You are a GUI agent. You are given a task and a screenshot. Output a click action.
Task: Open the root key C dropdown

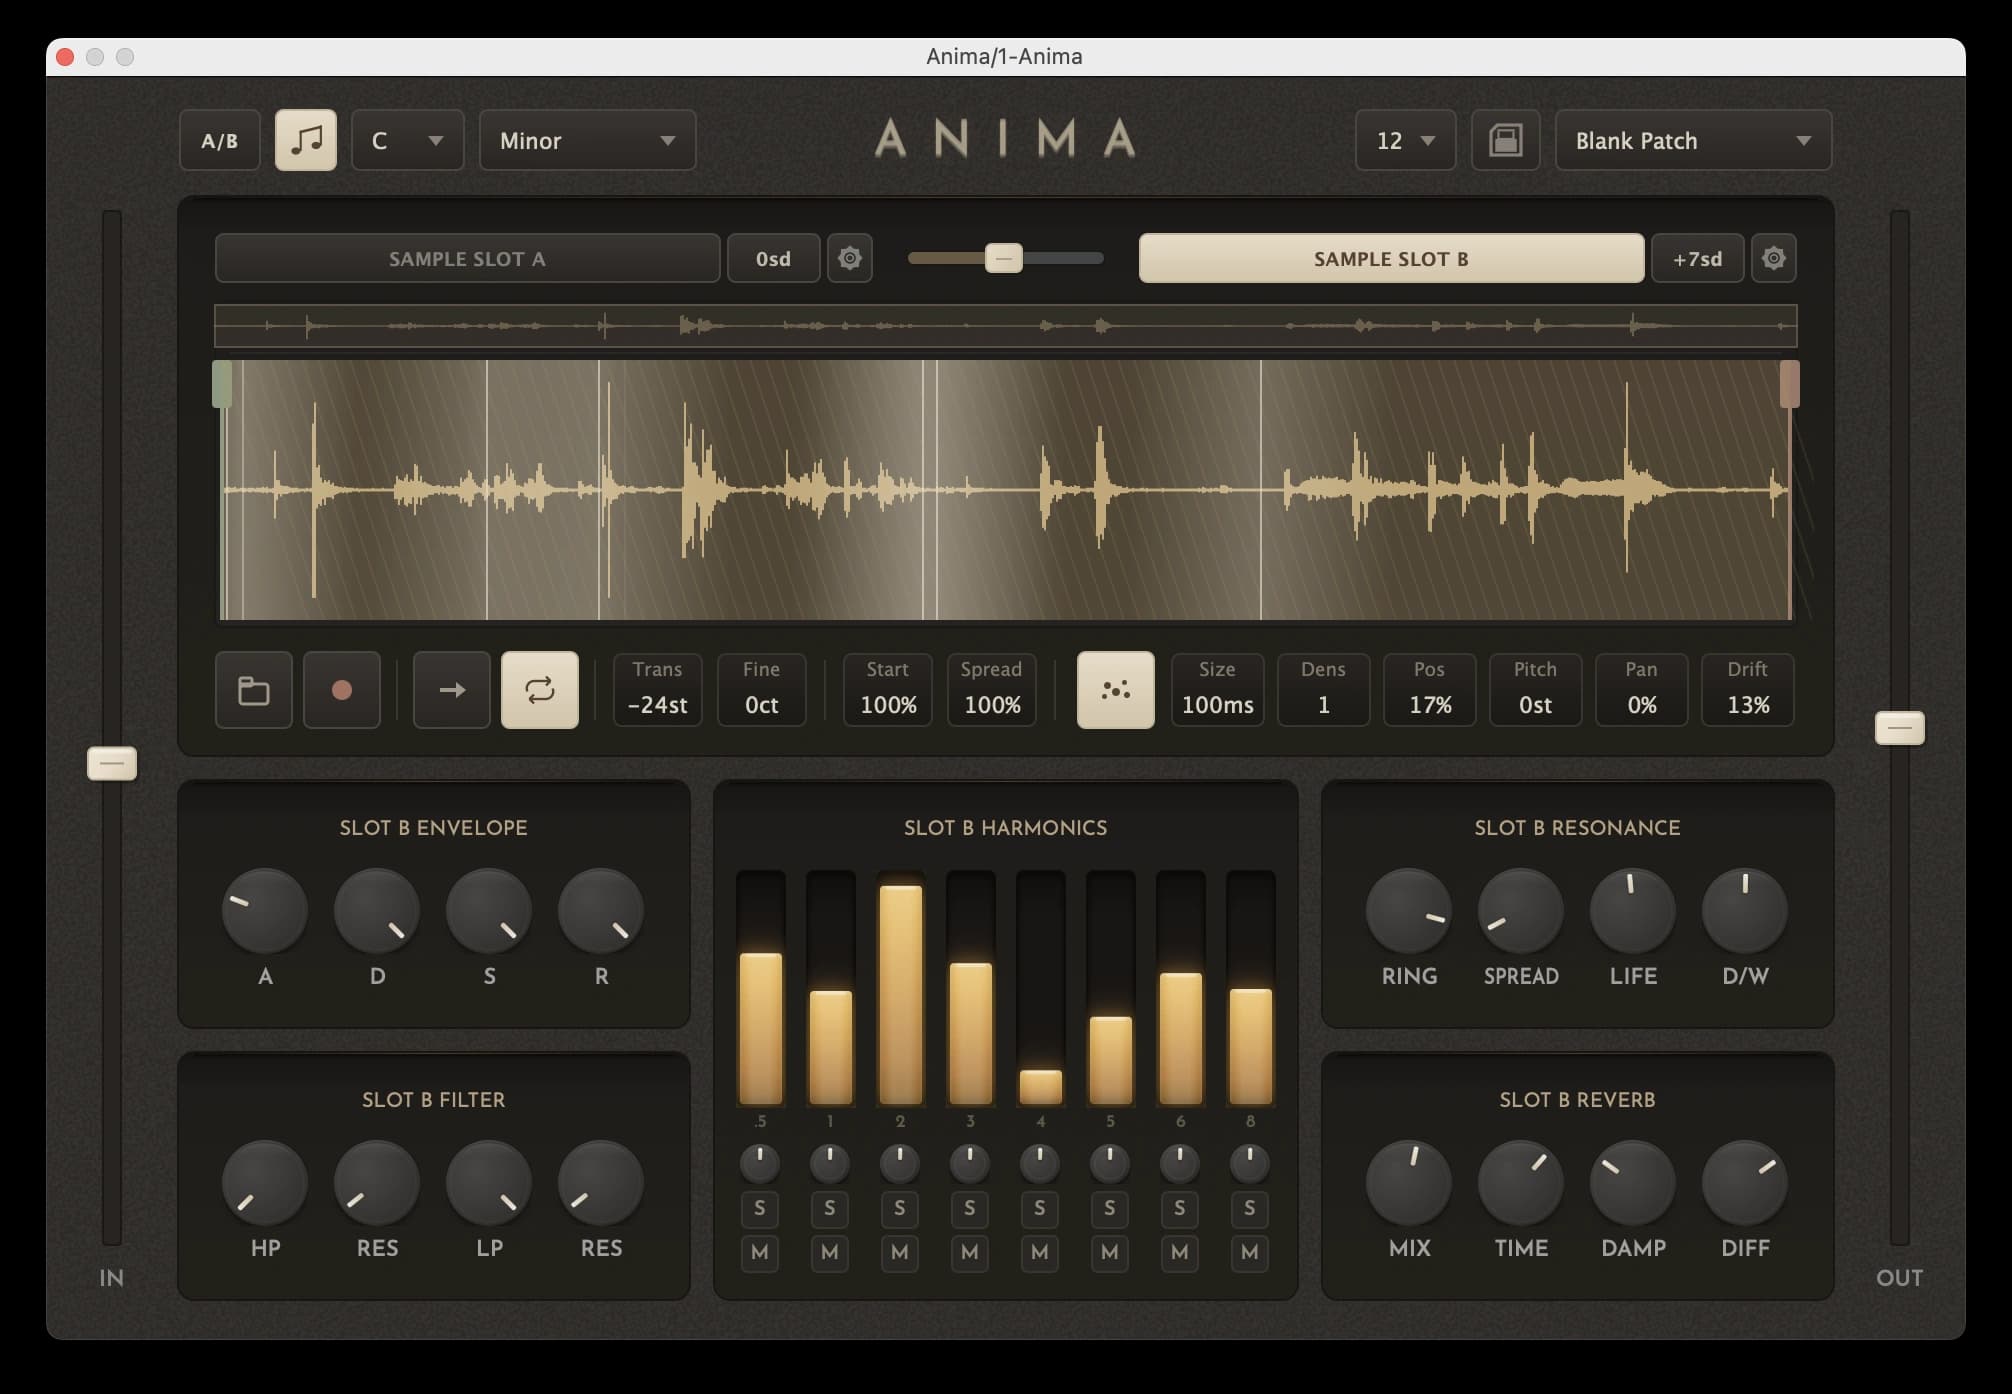[408, 140]
